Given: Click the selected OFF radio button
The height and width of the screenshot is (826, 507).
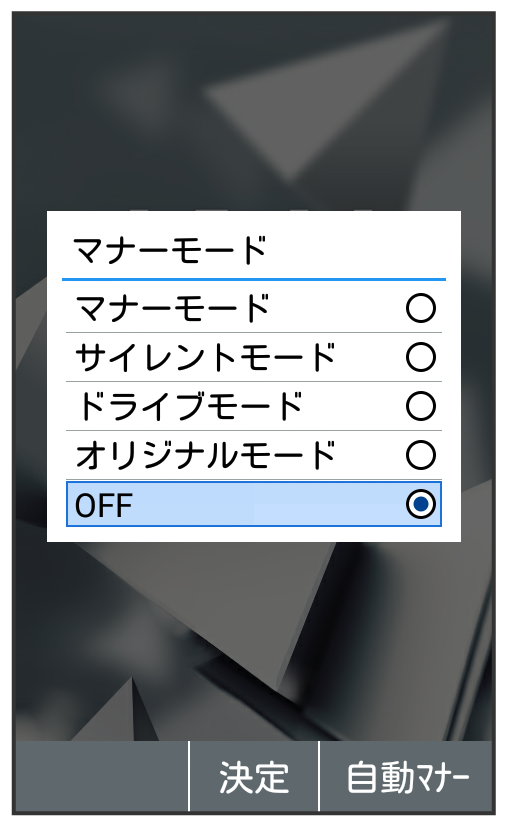Looking at the screenshot, I should click(421, 504).
